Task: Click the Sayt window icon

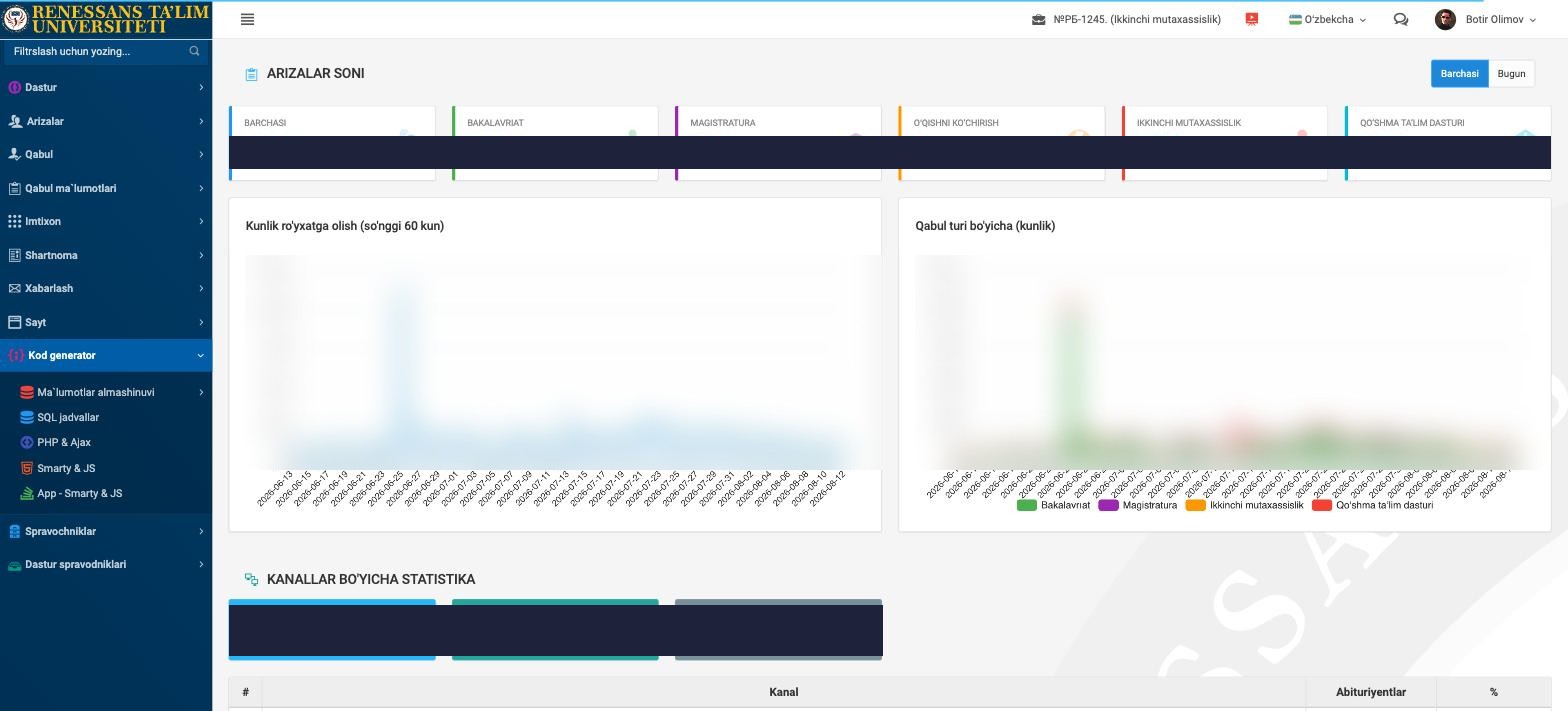Action: [x=14, y=322]
